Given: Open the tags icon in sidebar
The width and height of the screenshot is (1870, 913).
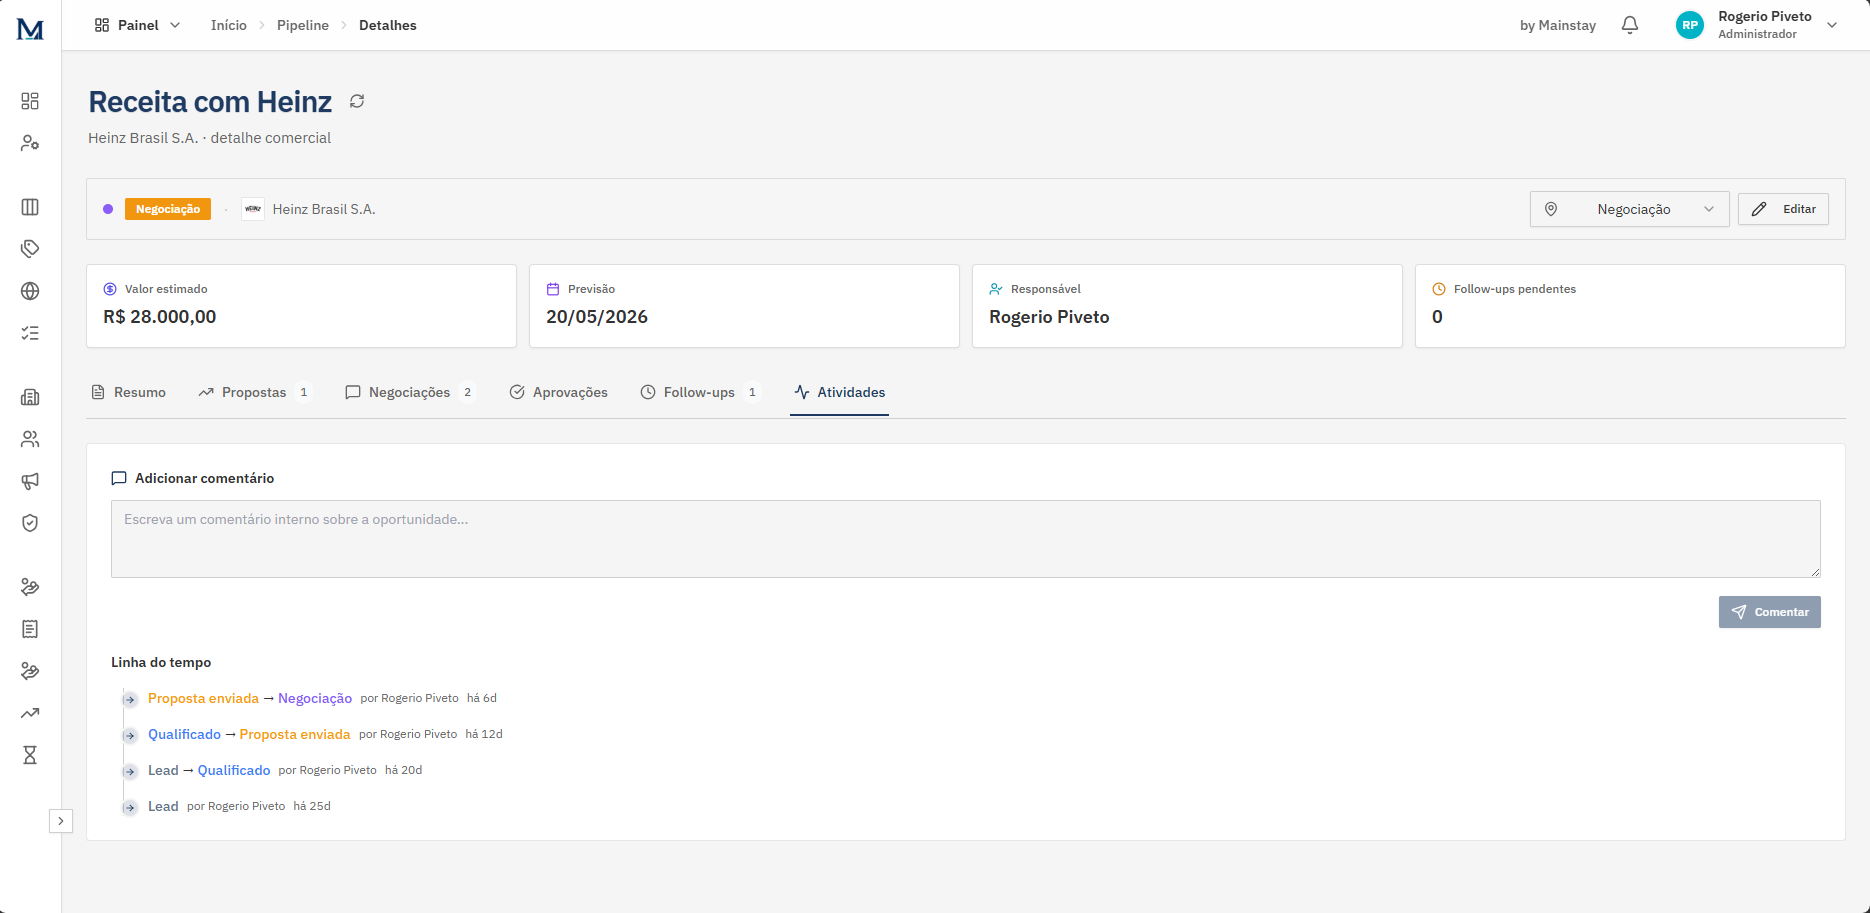Looking at the screenshot, I should 30,249.
